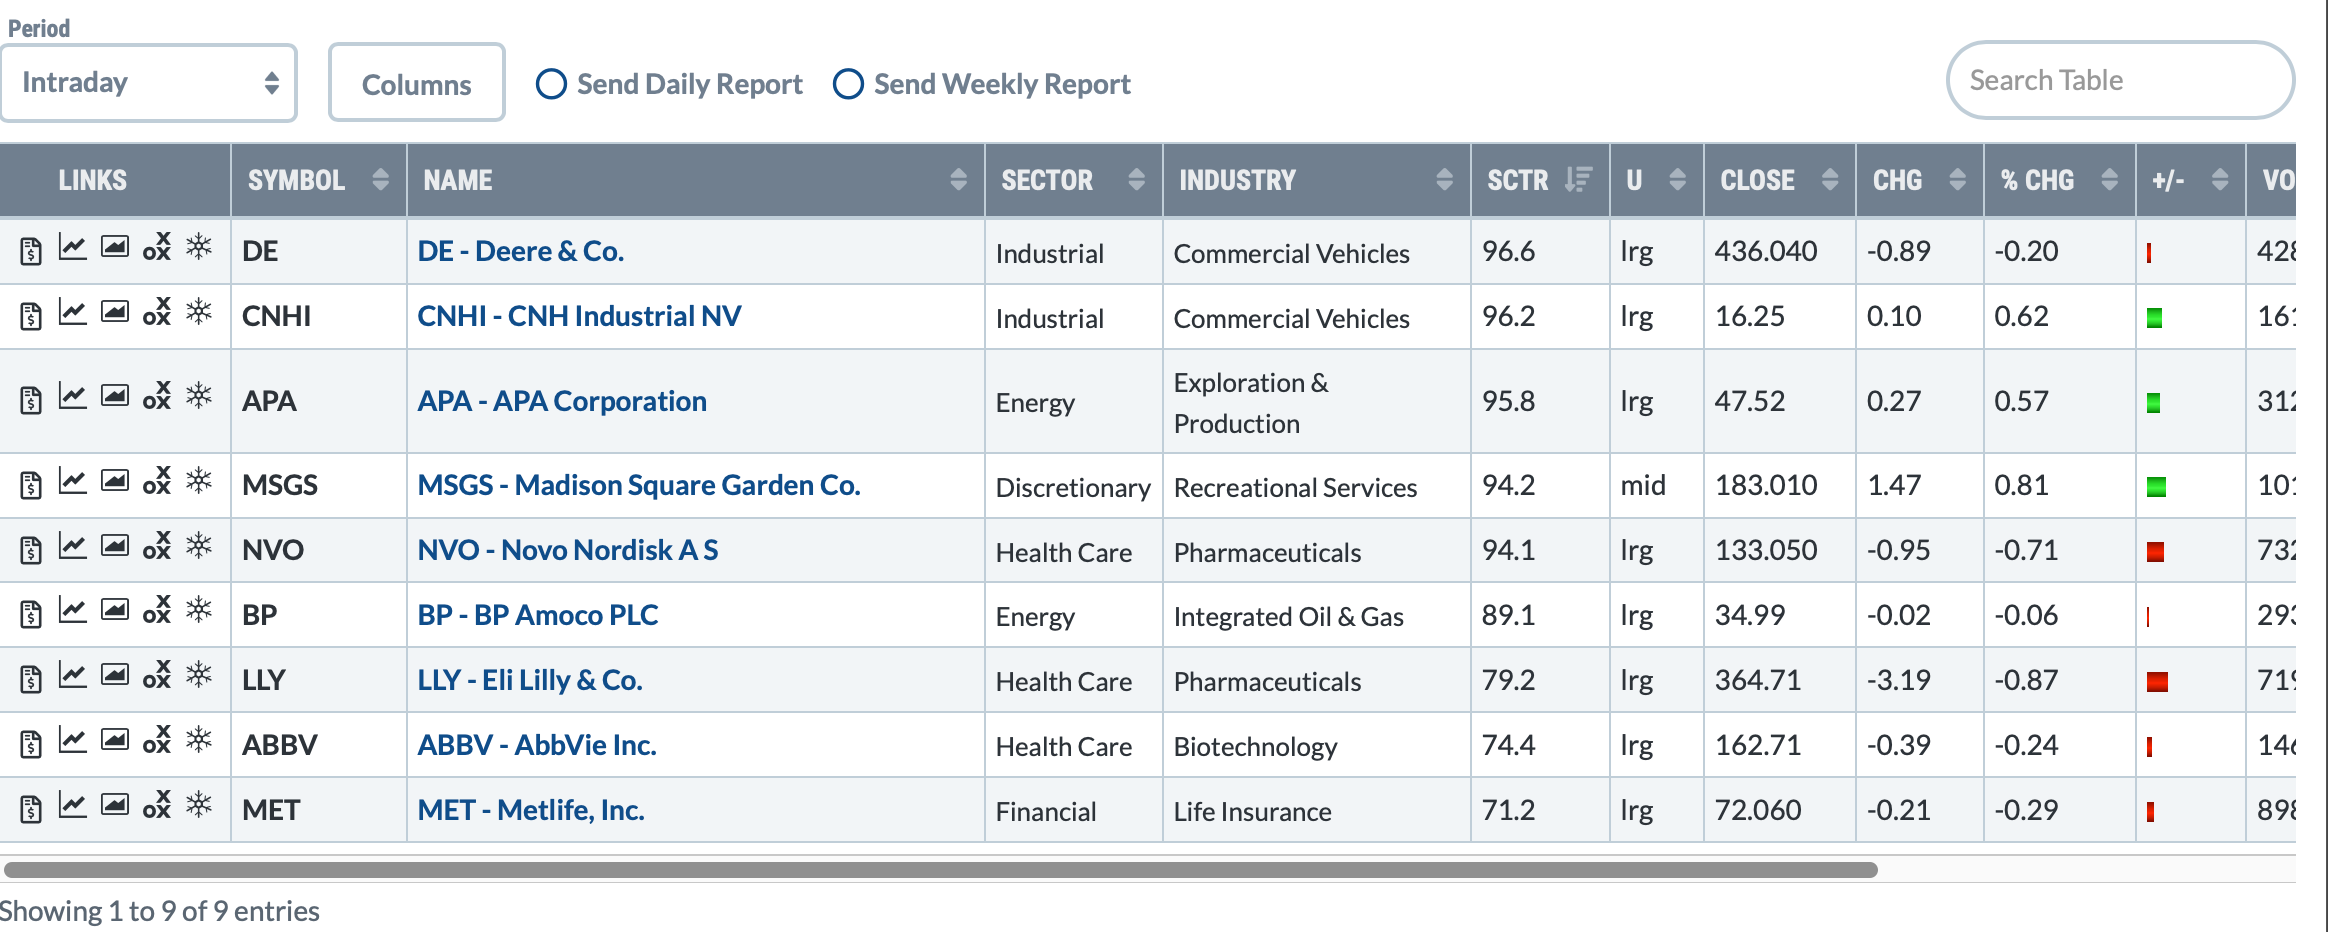Click the red change bar for NVO
Viewport: 2328px width, 932px height.
point(2155,552)
